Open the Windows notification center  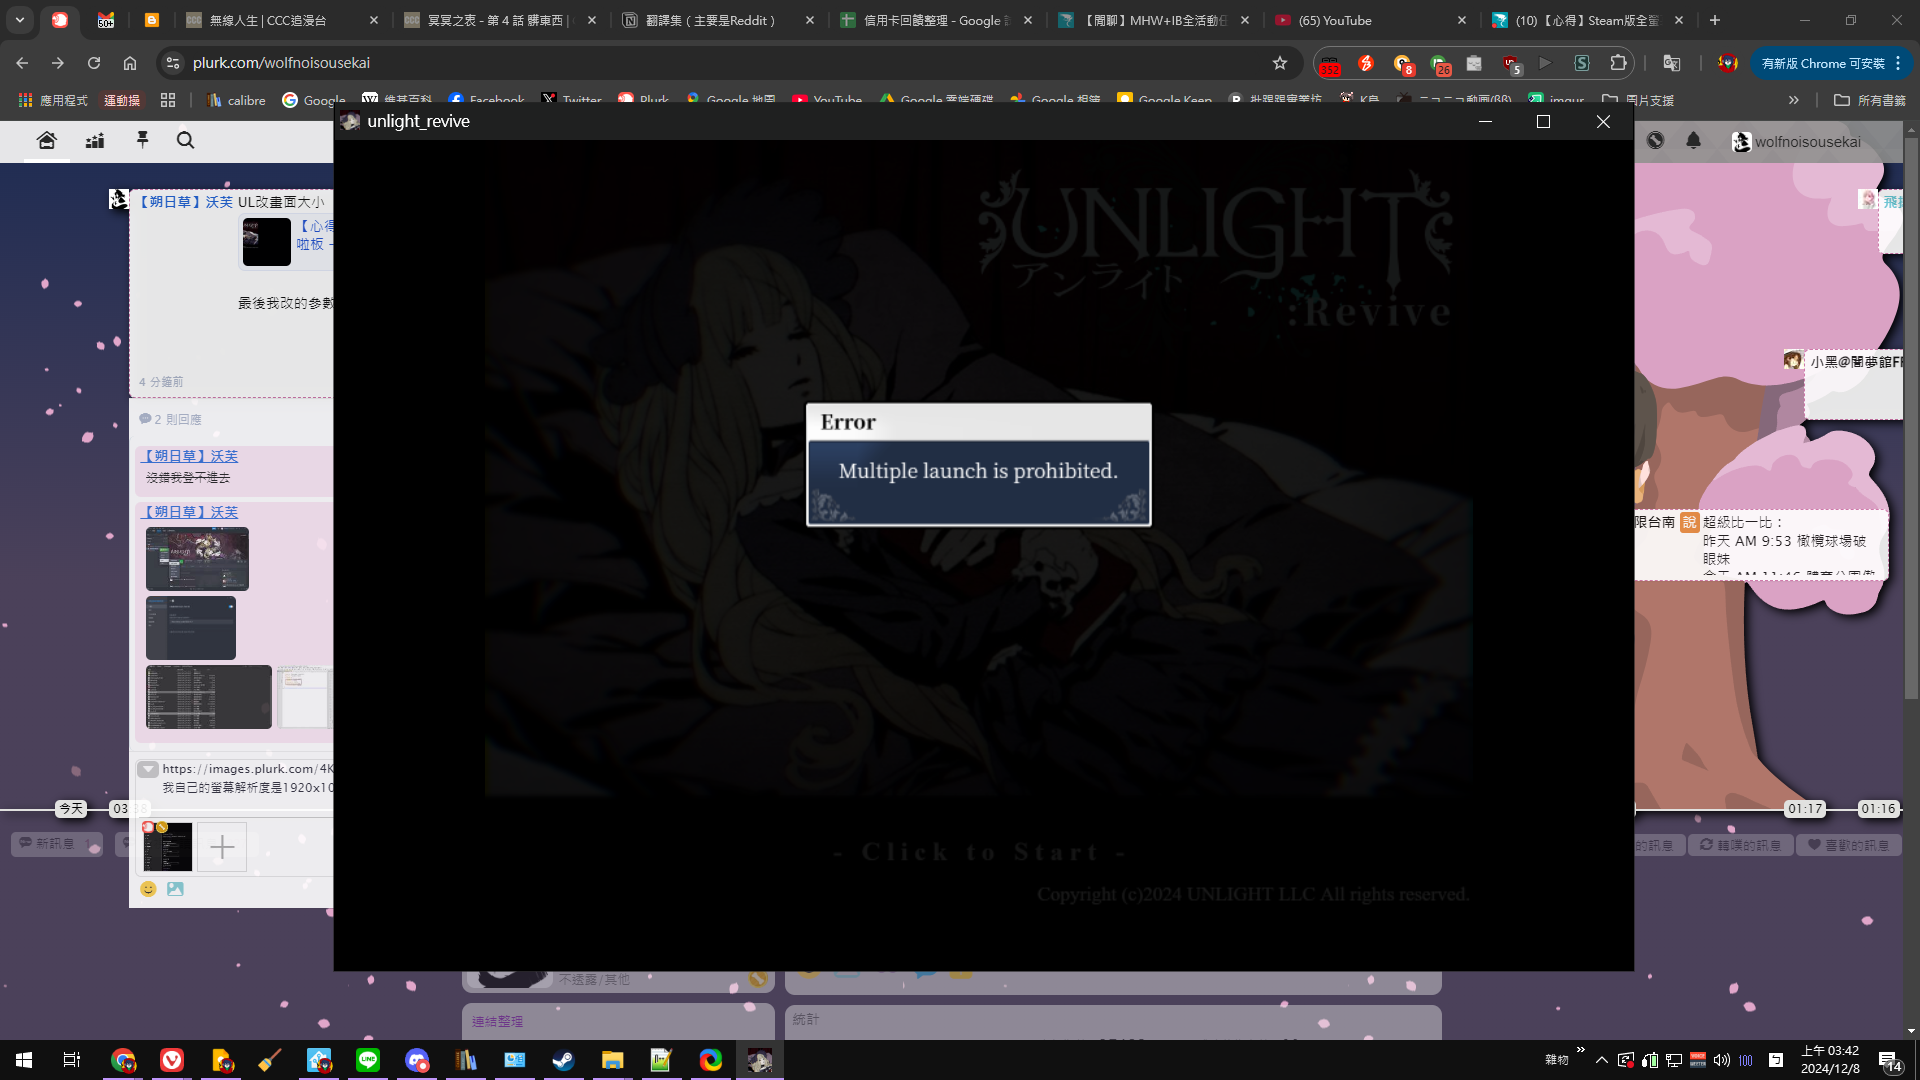click(1890, 1061)
